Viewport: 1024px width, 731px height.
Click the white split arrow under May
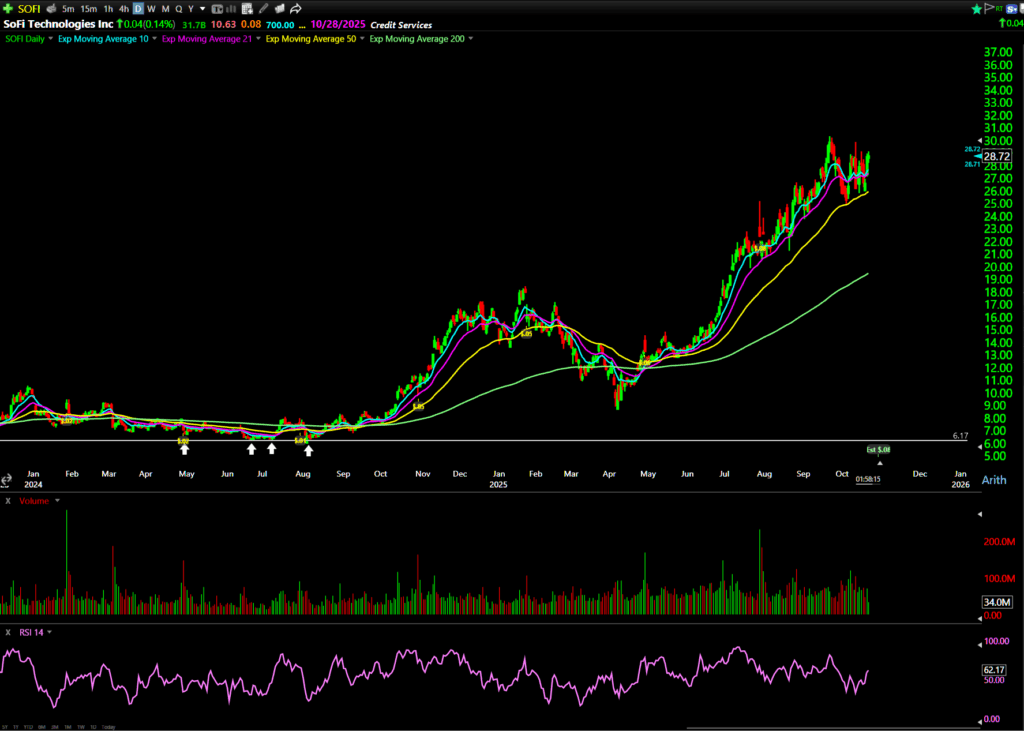pos(184,449)
